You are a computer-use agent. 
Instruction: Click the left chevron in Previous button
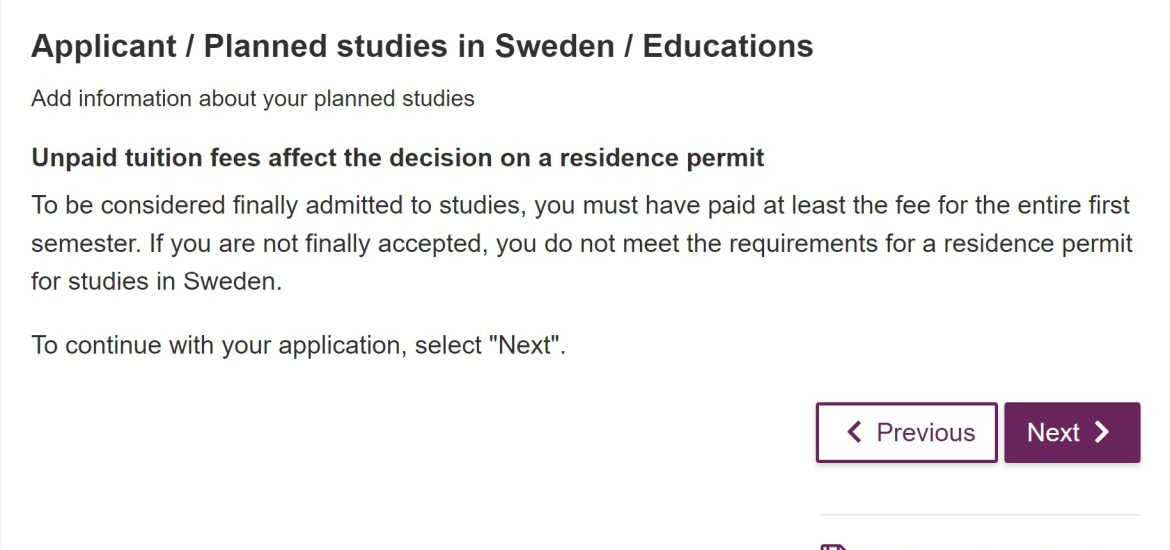coord(855,432)
